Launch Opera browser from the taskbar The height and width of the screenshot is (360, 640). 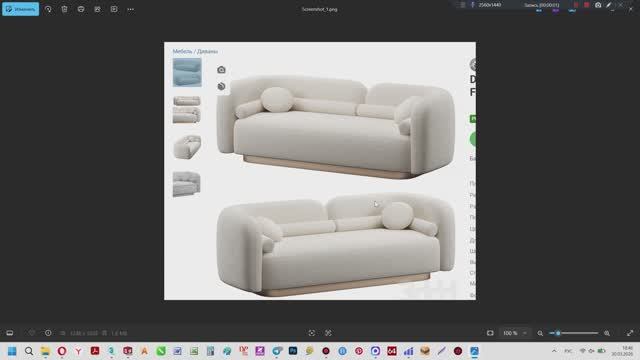click(62, 351)
